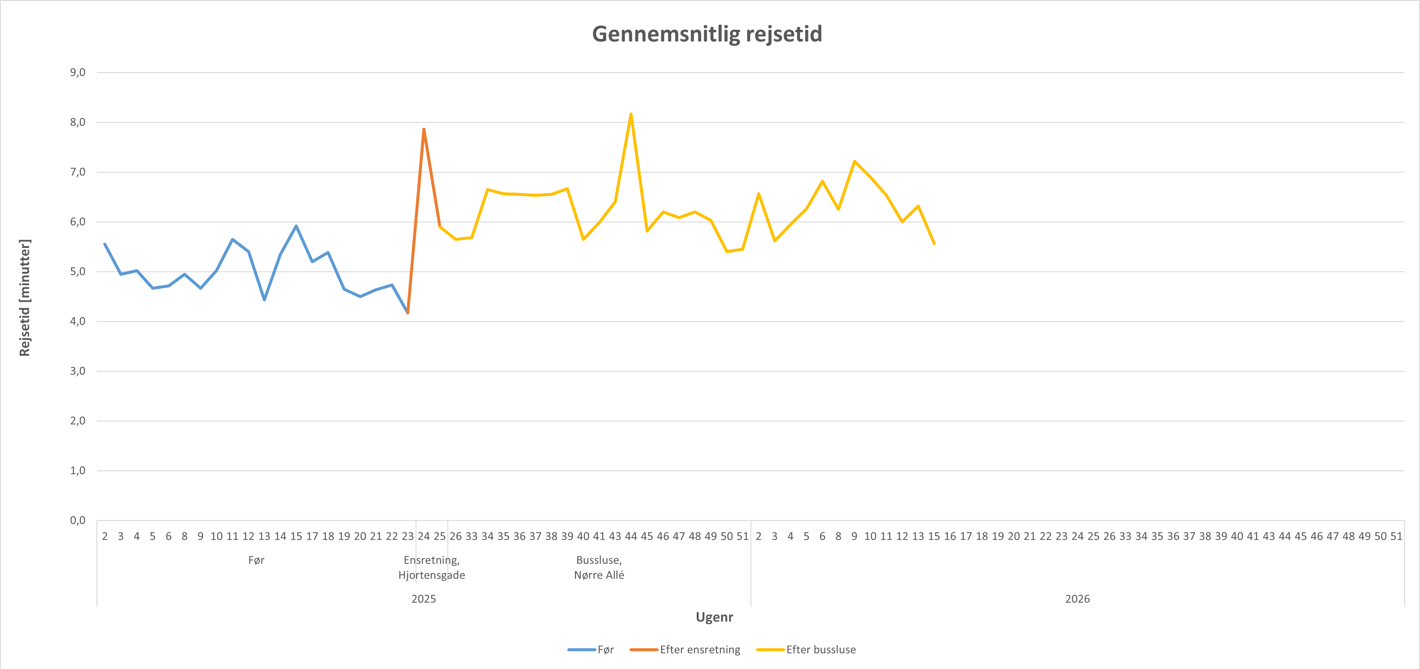Click the blue "Før" legend line swatch
The height and width of the screenshot is (669, 1420).
(581, 650)
